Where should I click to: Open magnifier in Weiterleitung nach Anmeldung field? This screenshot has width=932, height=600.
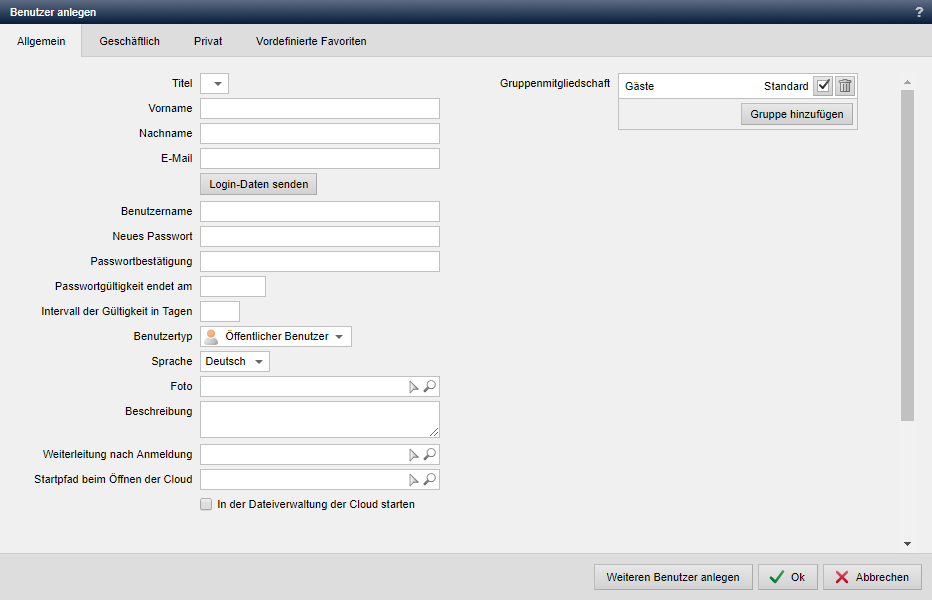tap(430, 454)
